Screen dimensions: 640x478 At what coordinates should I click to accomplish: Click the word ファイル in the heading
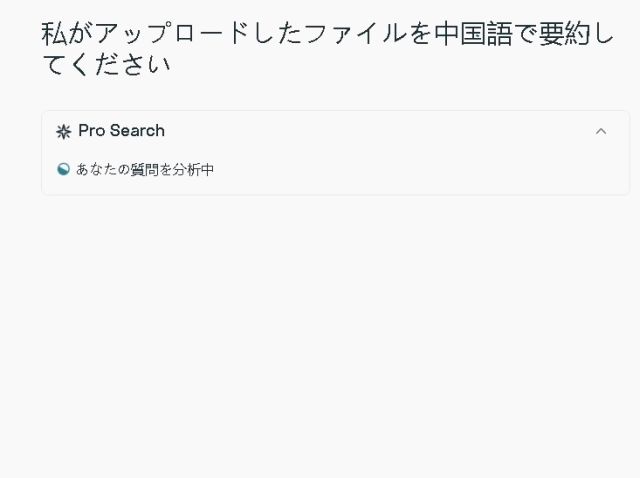[x=354, y=33]
